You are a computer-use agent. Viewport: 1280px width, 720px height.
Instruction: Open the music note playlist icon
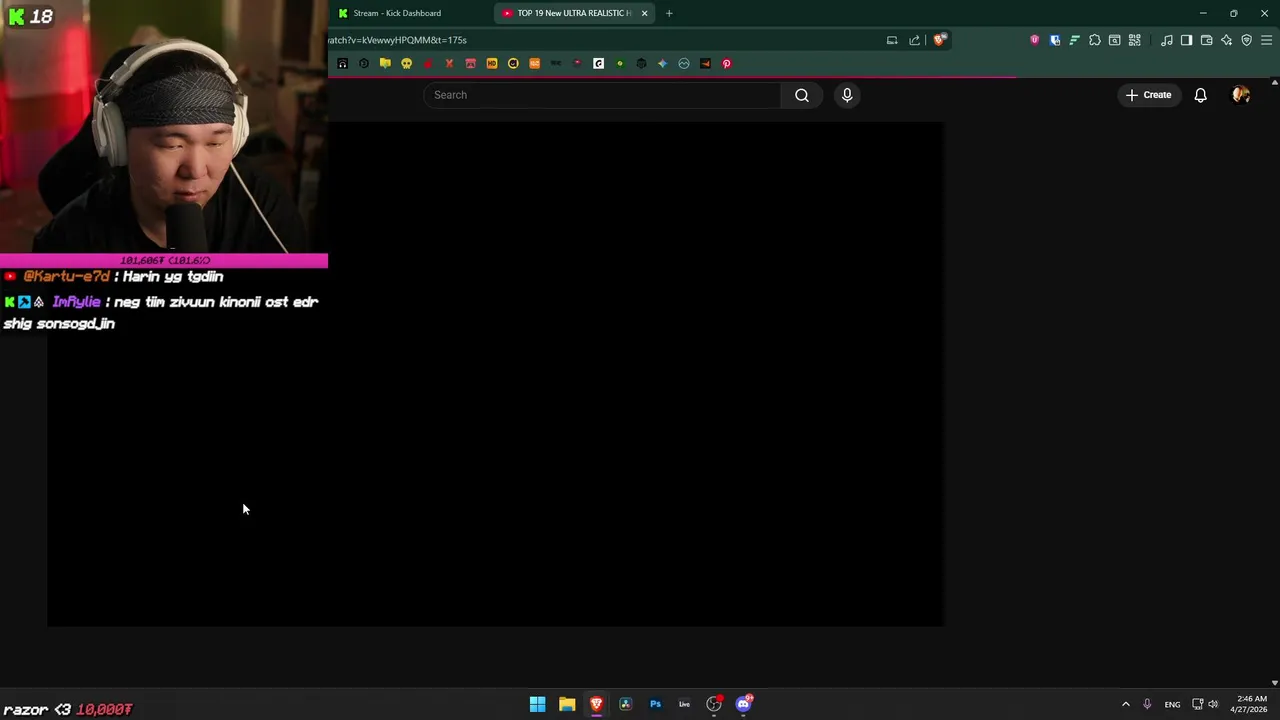(x=1167, y=40)
